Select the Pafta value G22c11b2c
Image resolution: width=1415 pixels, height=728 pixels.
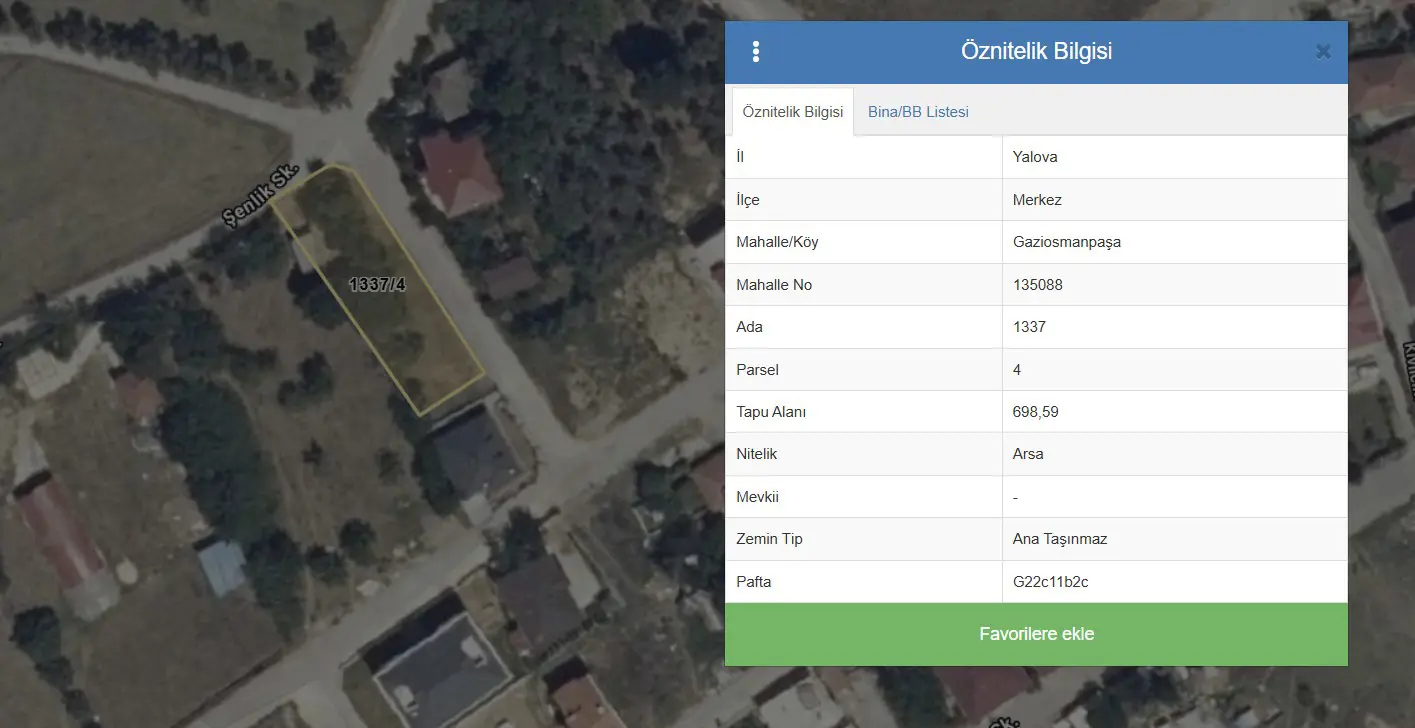point(1051,581)
